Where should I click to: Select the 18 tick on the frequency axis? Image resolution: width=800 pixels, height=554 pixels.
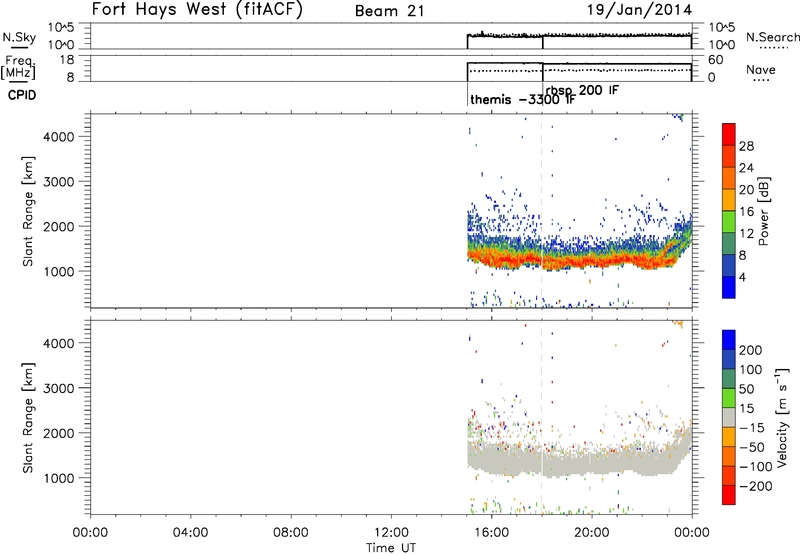[x=66, y=60]
